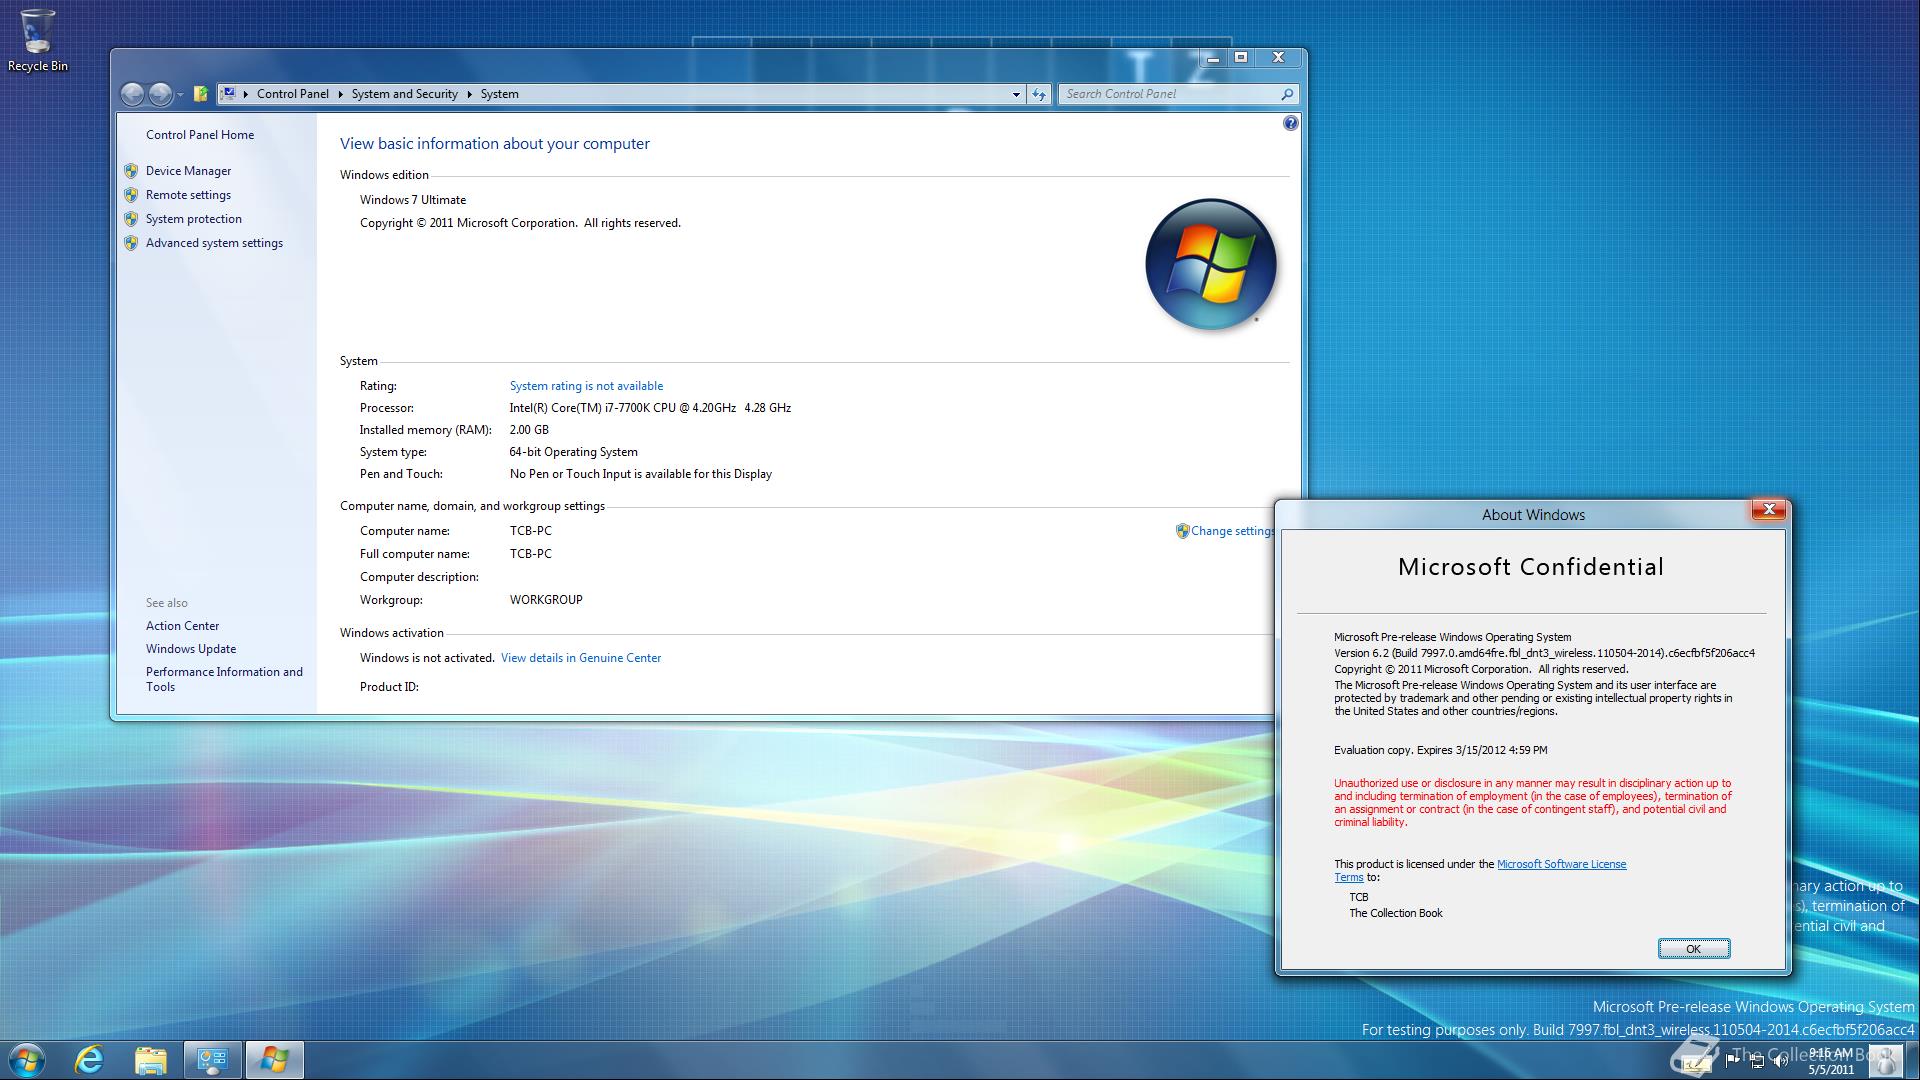Click the Up folder icon in address bar
This screenshot has height=1080, width=1920.
201,94
